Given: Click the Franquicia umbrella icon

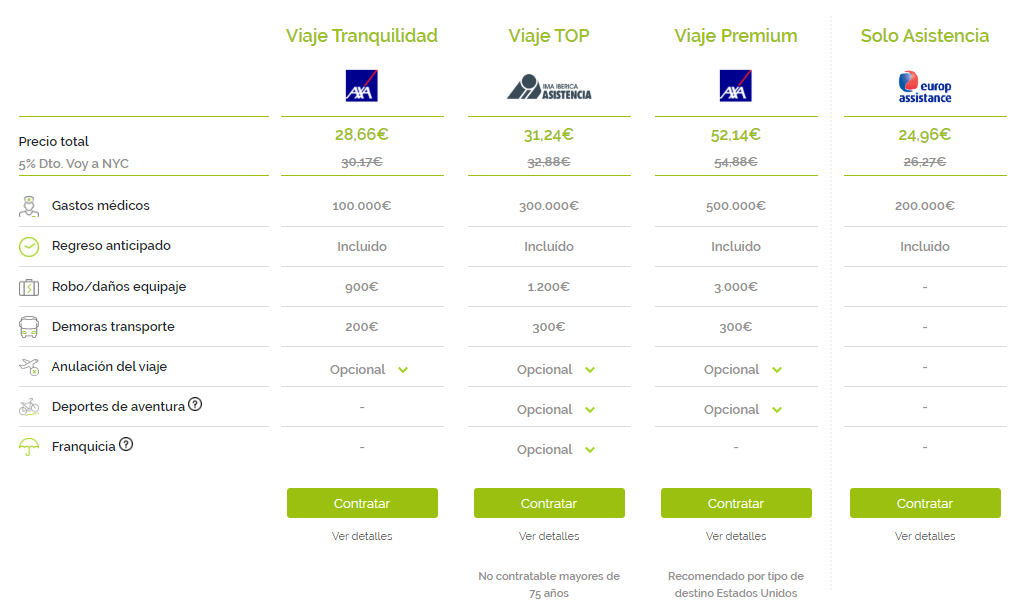Looking at the screenshot, I should 29,447.
